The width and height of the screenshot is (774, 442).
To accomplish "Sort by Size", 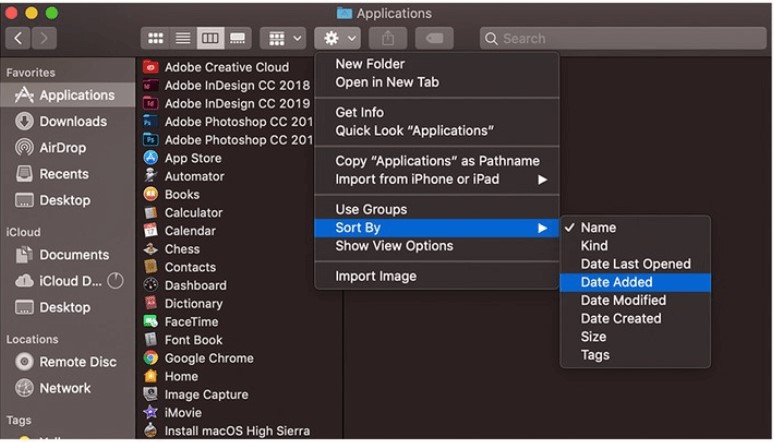I will [x=635, y=337].
